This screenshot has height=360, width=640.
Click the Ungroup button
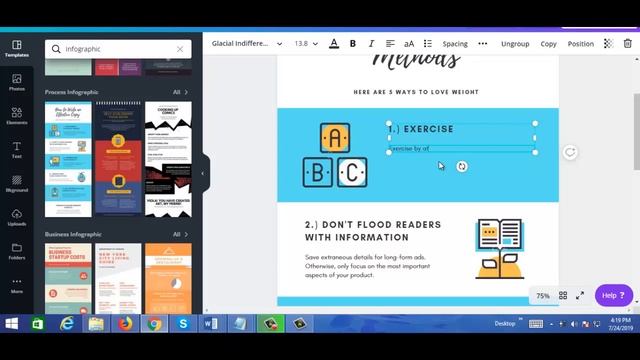click(x=515, y=44)
